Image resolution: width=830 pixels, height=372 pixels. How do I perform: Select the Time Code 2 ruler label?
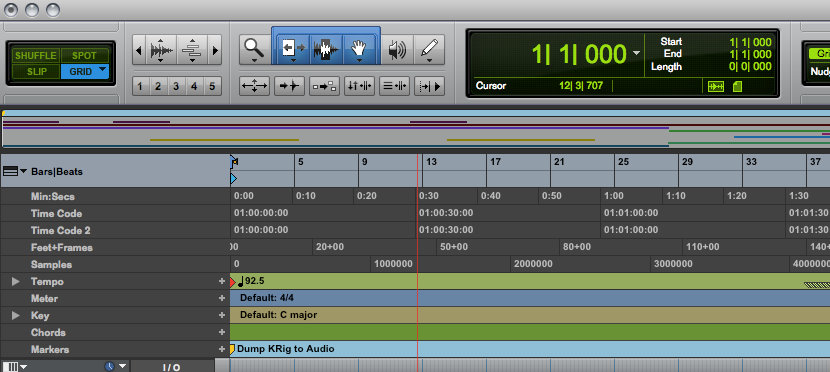[x=61, y=230]
